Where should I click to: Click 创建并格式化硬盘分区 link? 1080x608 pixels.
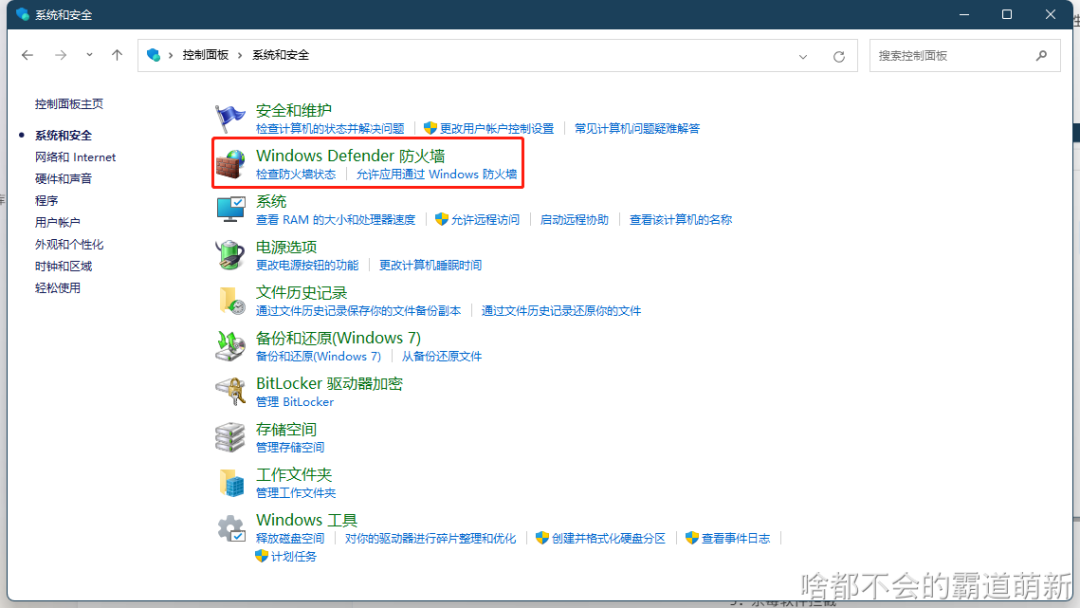[x=608, y=538]
